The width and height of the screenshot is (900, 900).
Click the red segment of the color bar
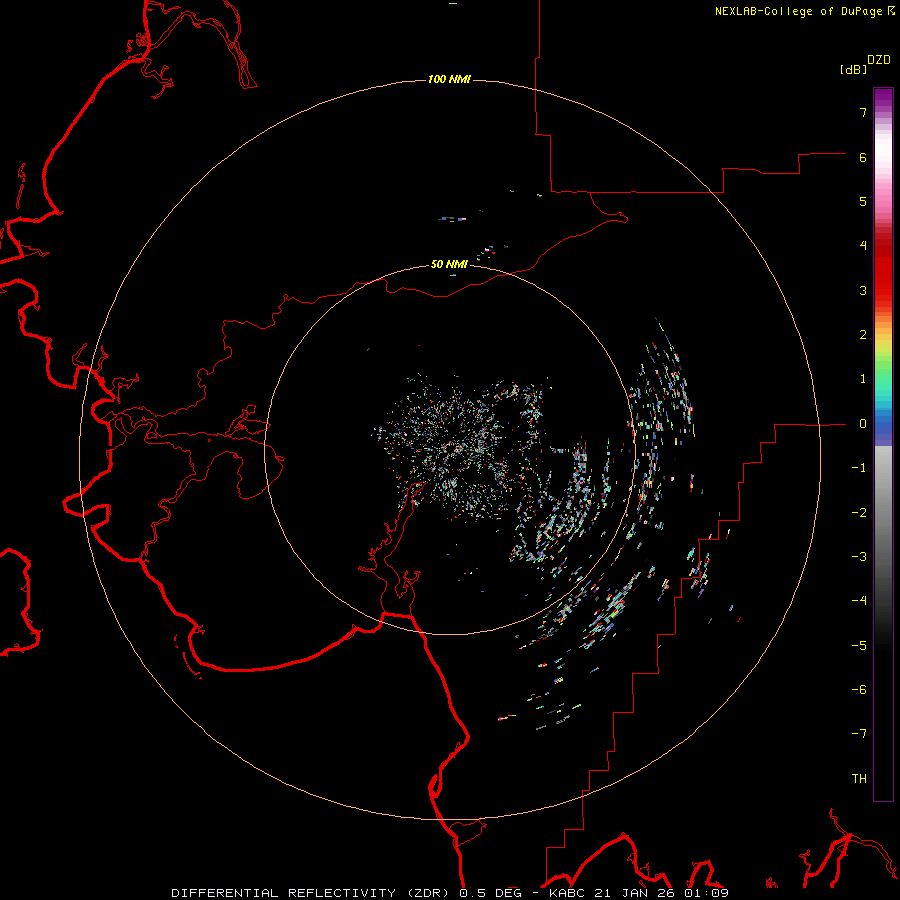[x=883, y=270]
